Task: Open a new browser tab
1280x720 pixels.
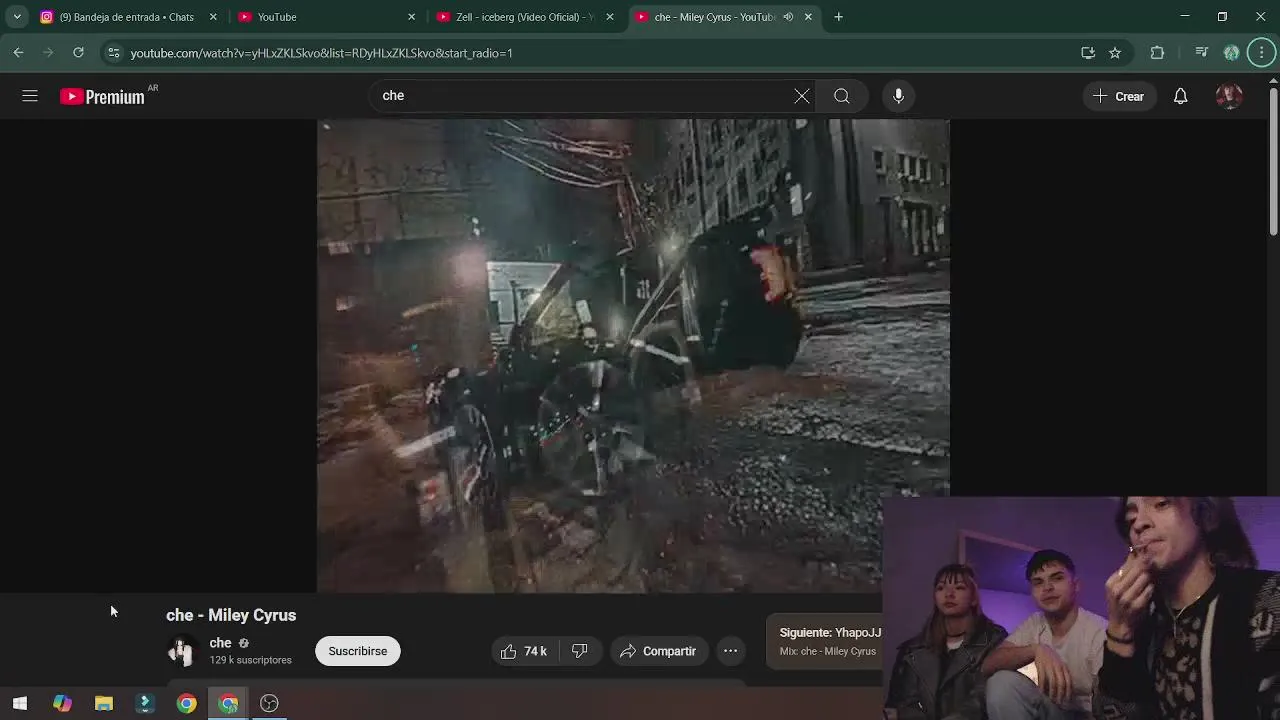Action: tap(839, 17)
